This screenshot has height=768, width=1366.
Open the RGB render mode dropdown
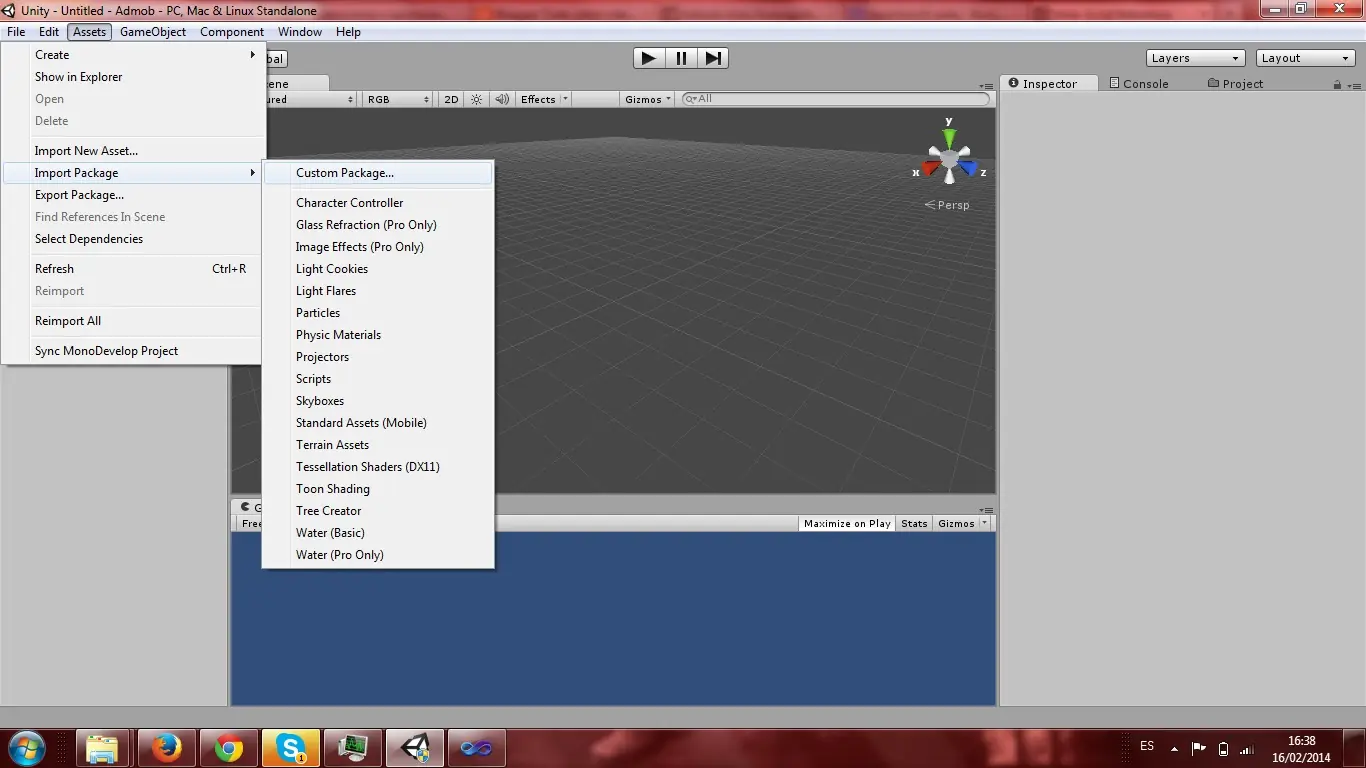(397, 99)
